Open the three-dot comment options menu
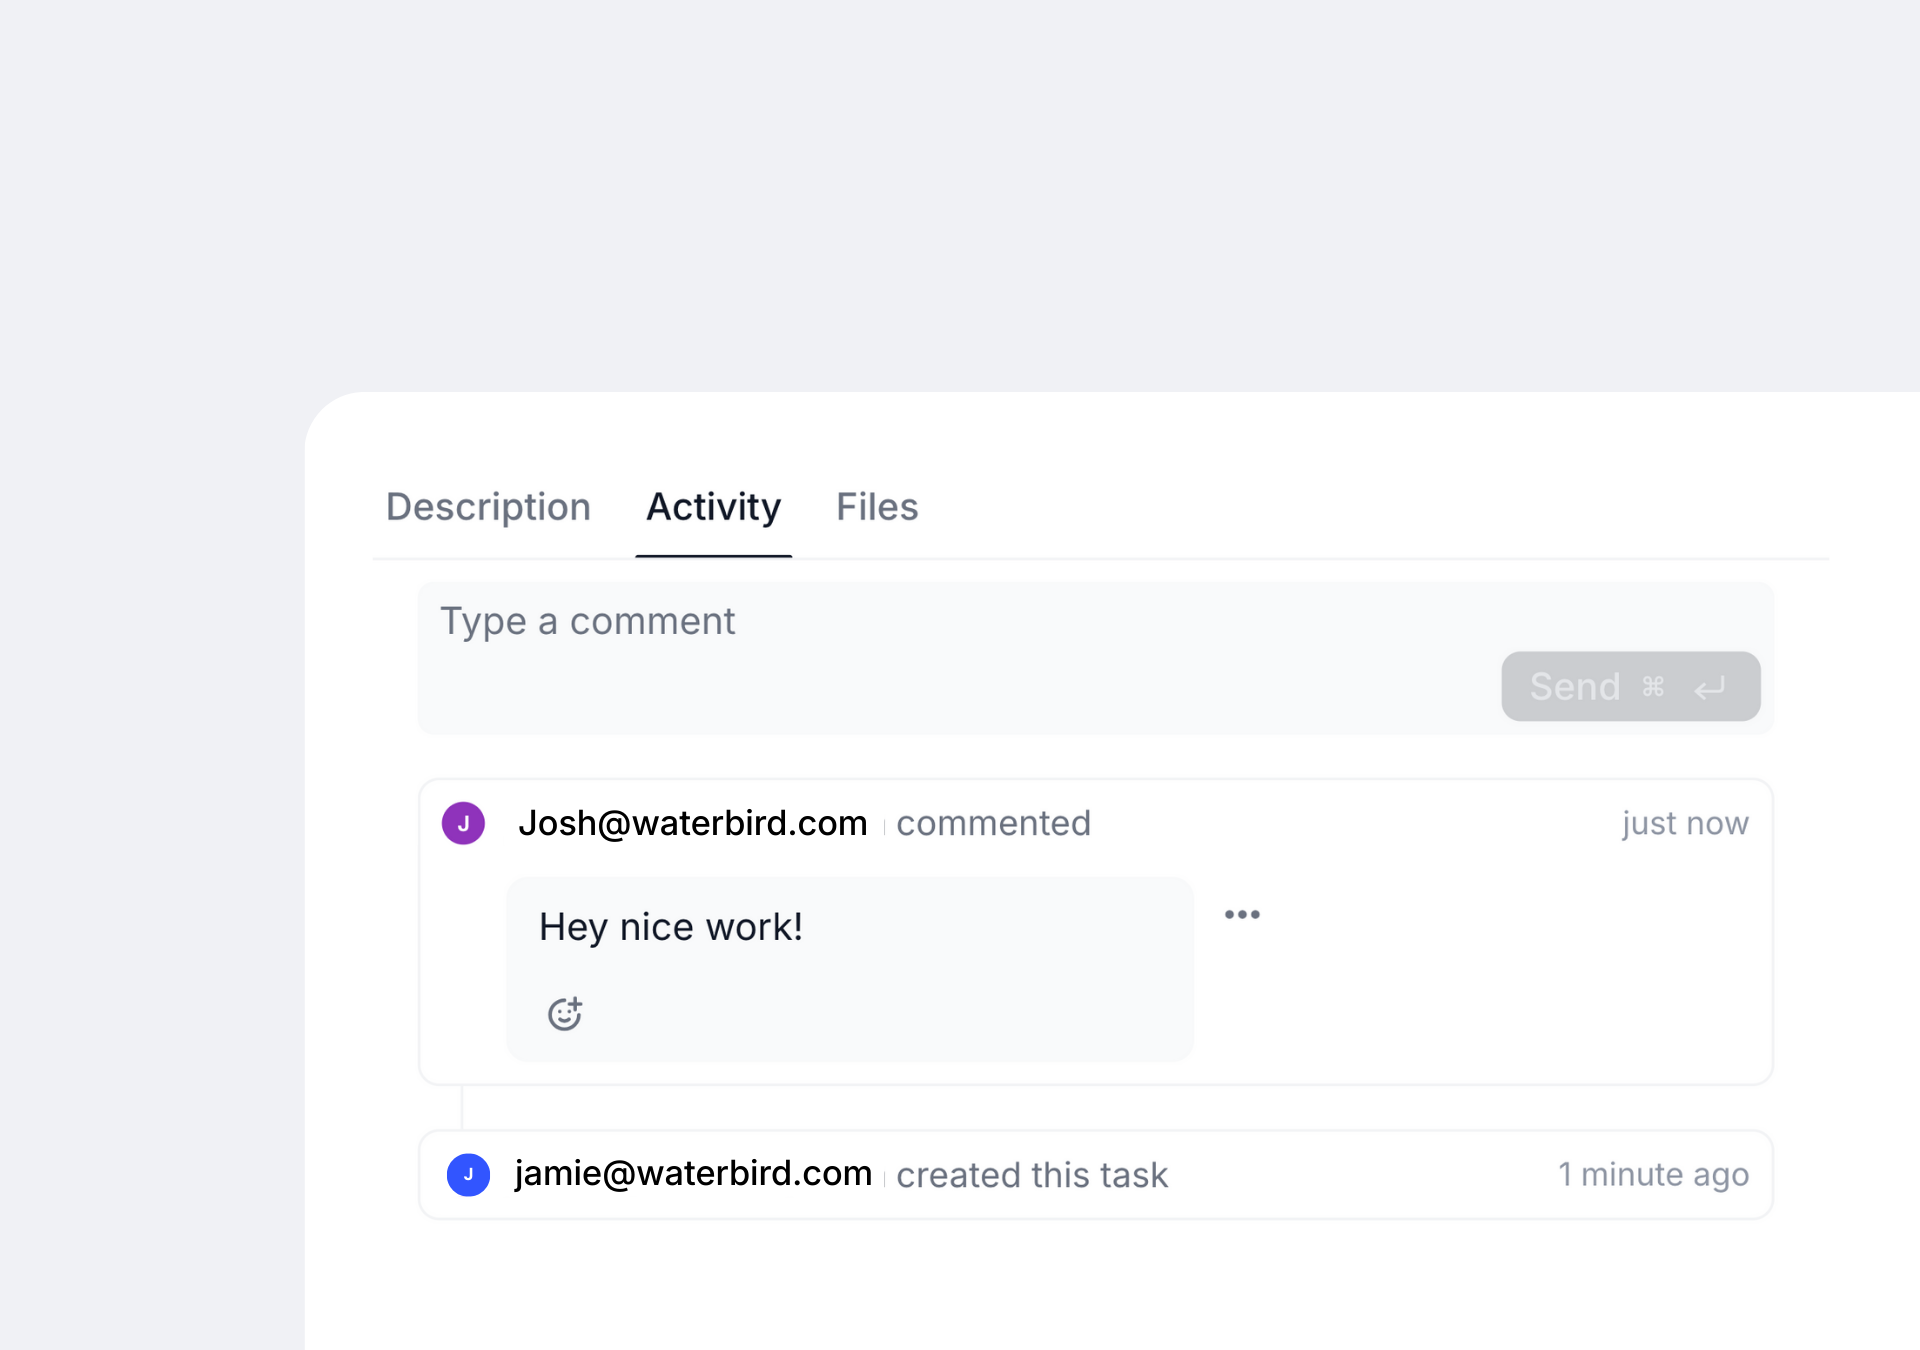1920x1350 pixels. (1242, 914)
